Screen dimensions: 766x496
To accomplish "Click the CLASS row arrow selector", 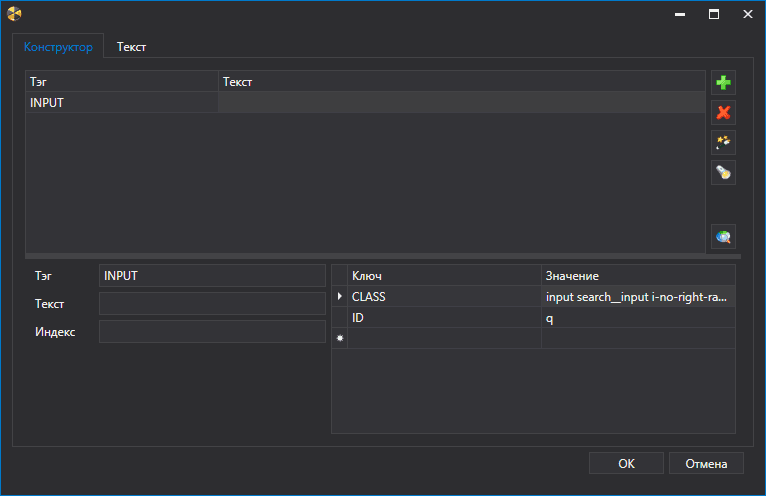I will pyautogui.click(x=339, y=297).
